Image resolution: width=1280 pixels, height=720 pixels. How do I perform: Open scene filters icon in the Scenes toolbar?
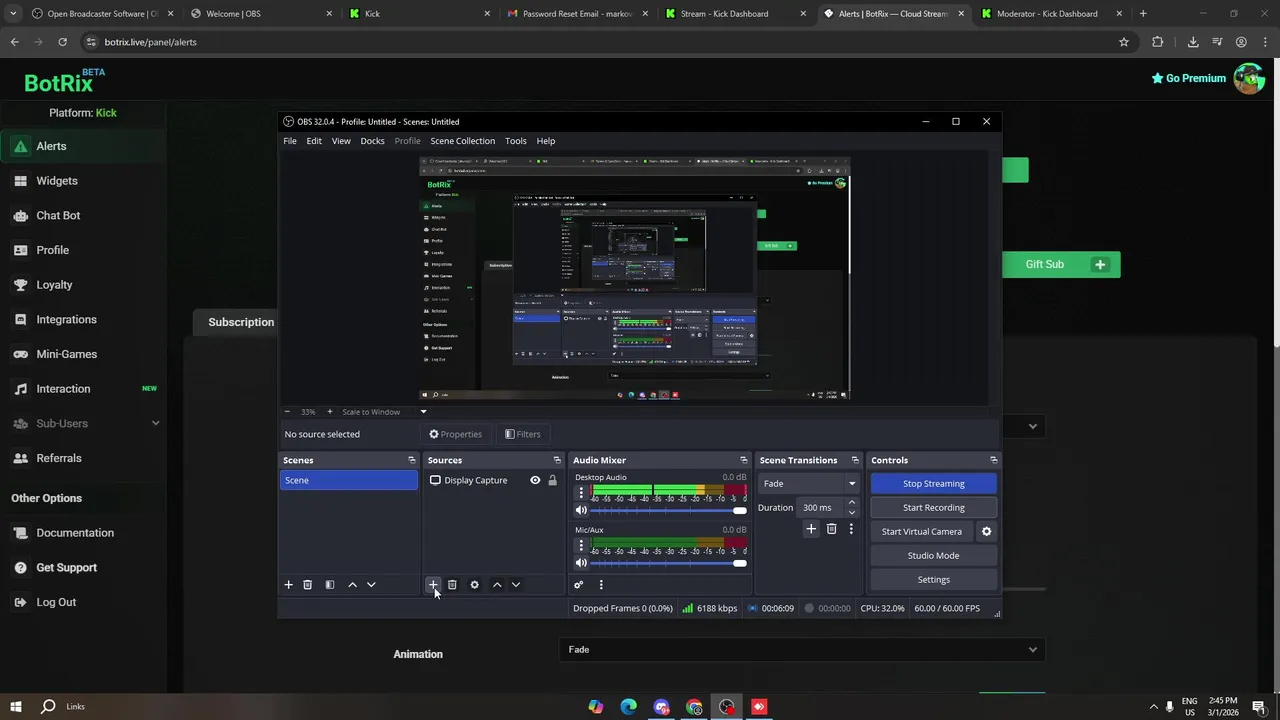[330, 585]
